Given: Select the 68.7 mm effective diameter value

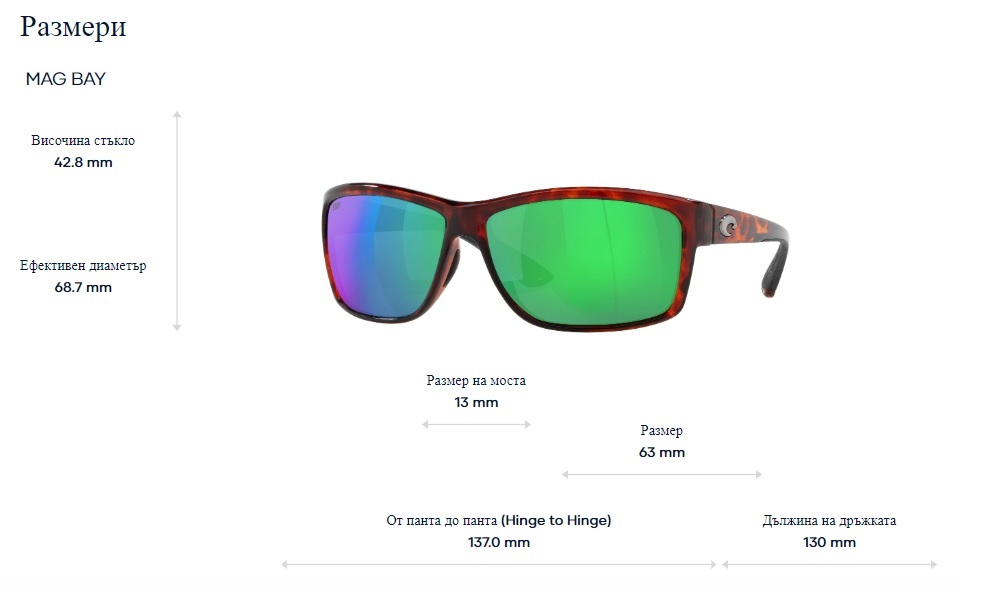Looking at the screenshot, I should (83, 287).
